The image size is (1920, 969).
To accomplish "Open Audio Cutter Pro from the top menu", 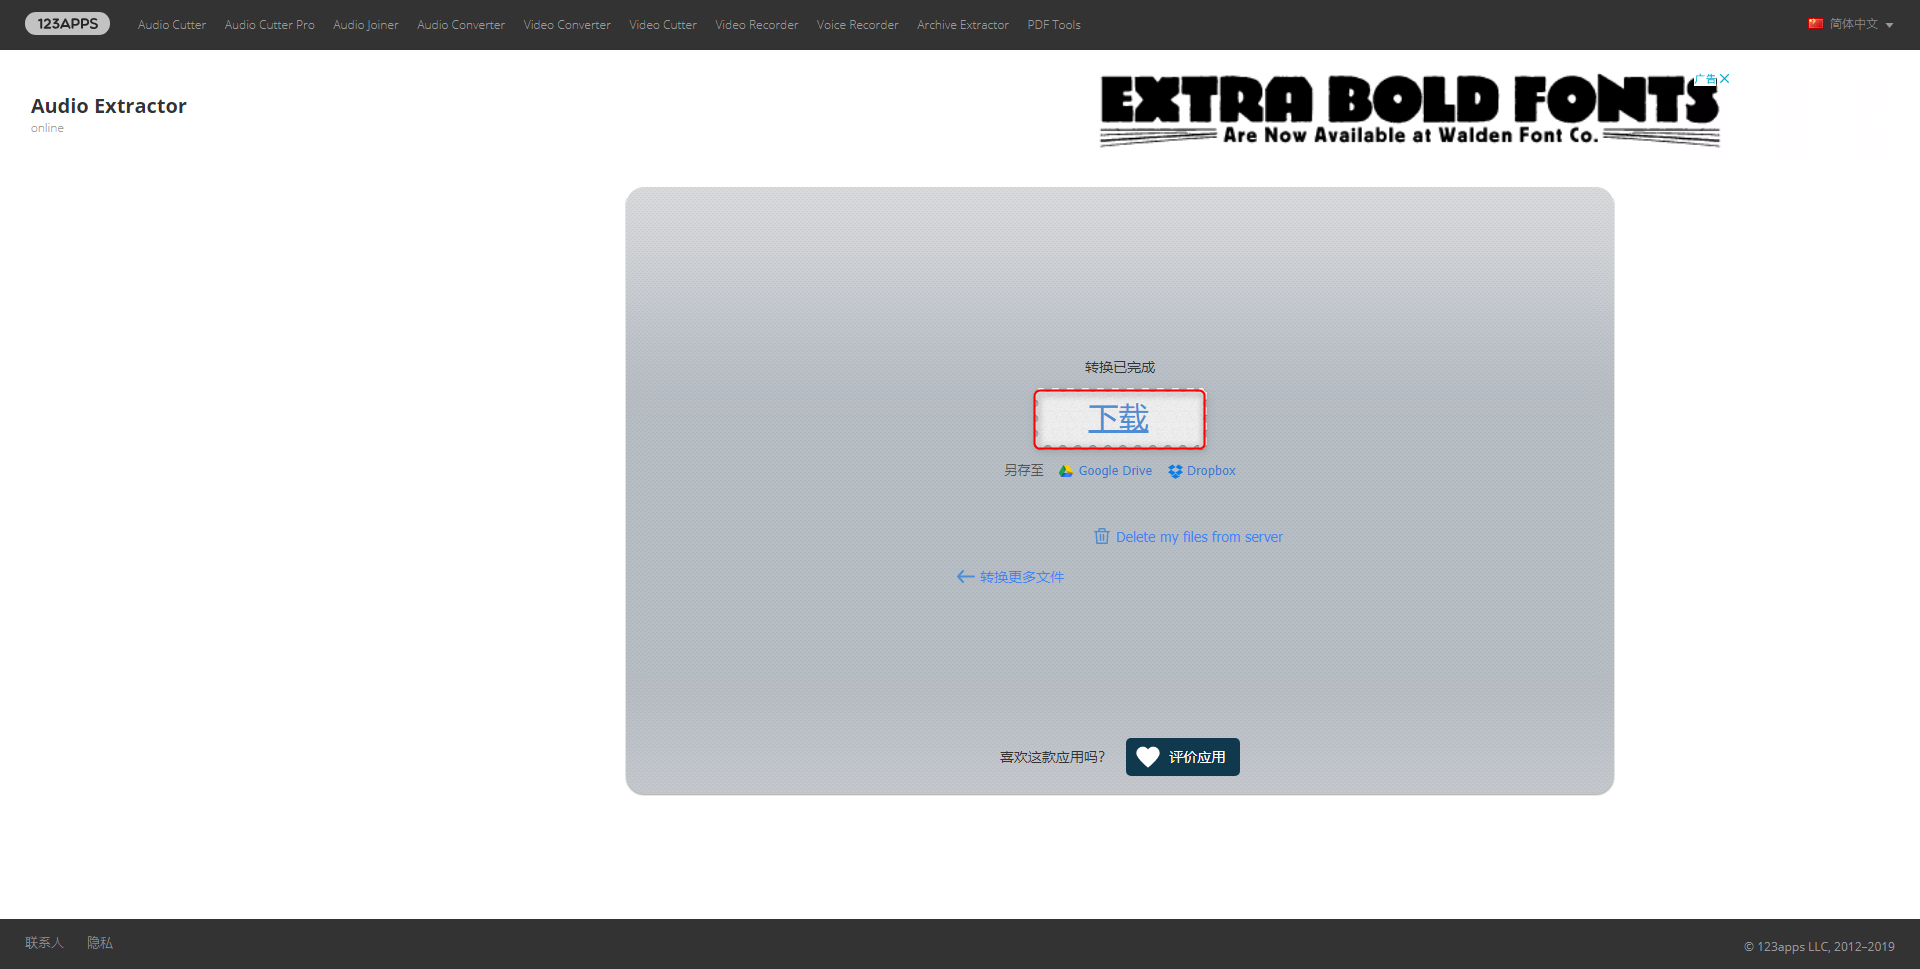I will 269,25.
